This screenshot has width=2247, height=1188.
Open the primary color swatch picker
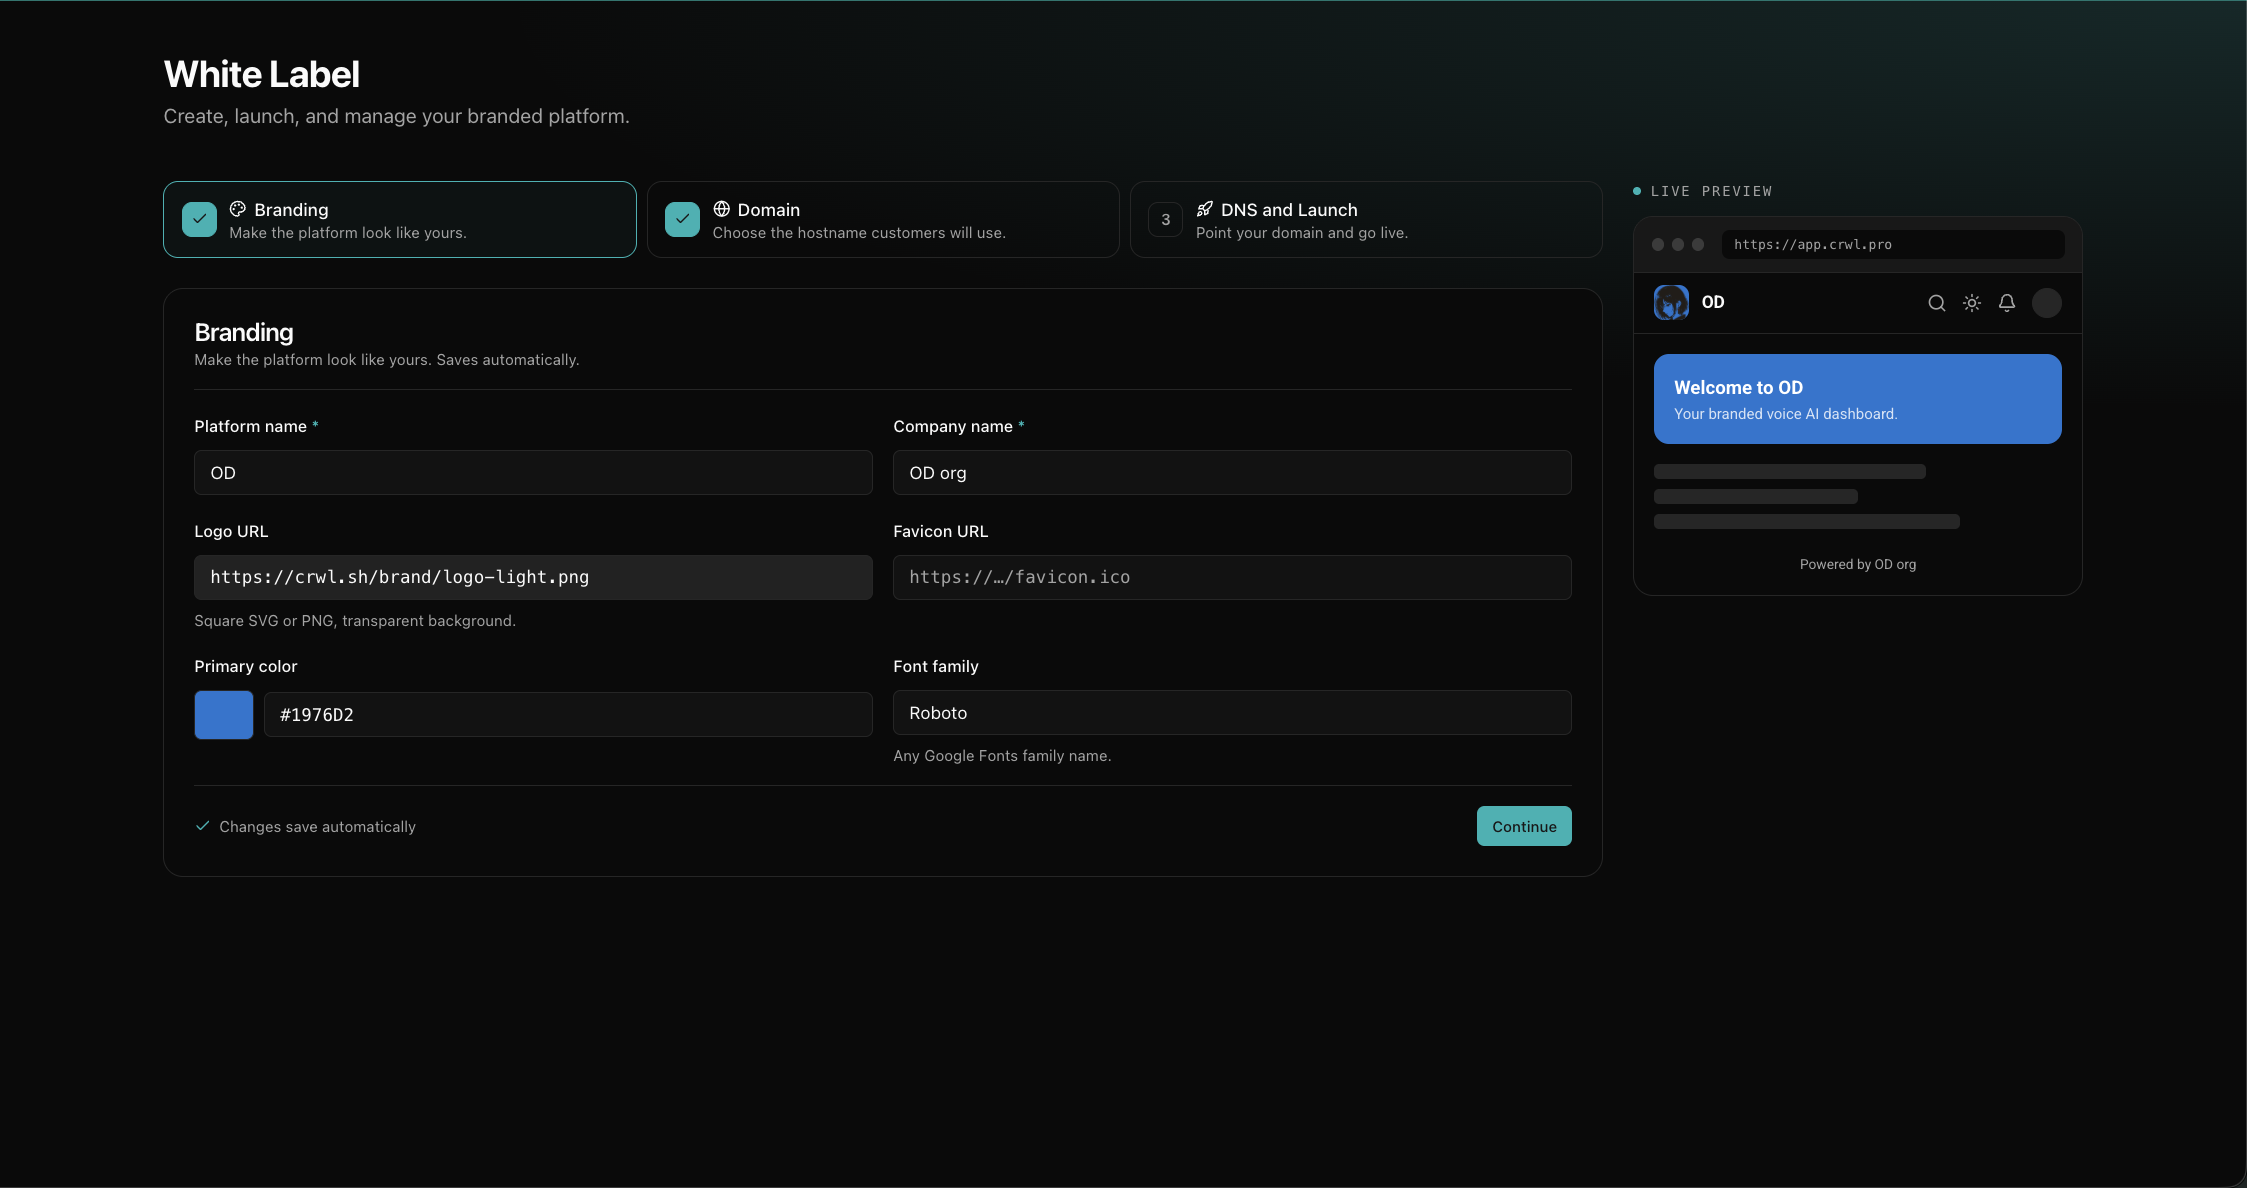(x=223, y=715)
